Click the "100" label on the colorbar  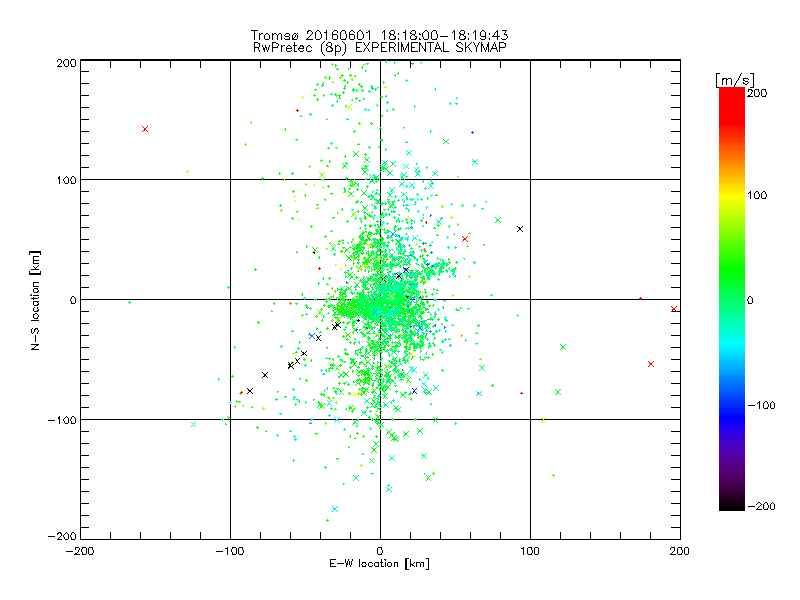tap(757, 195)
